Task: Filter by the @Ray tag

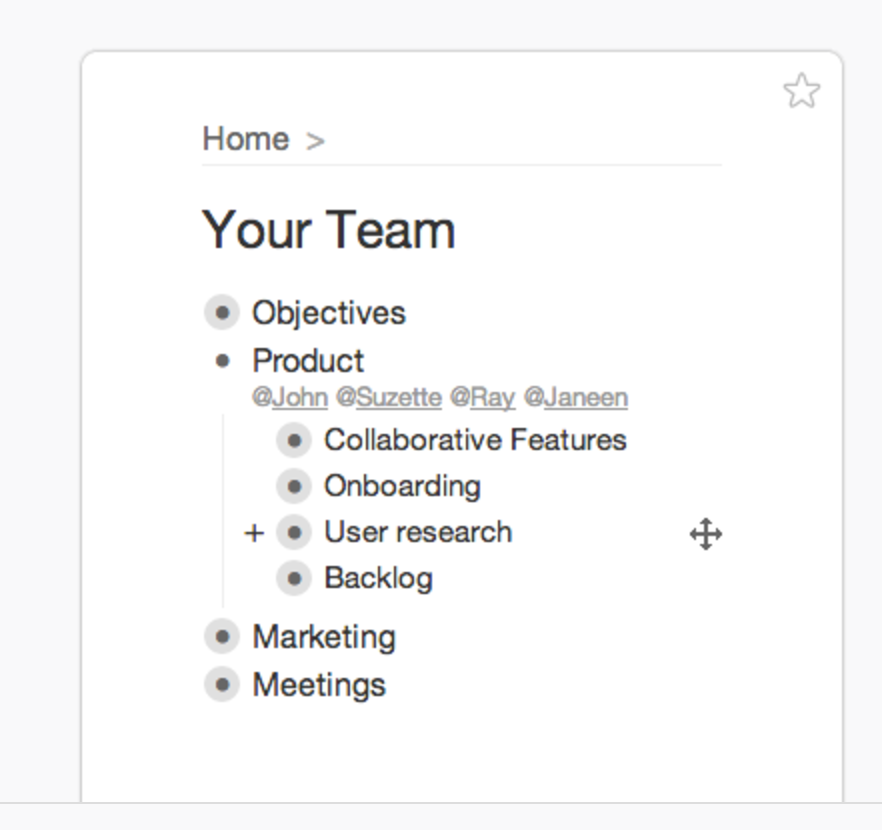Action: click(482, 398)
